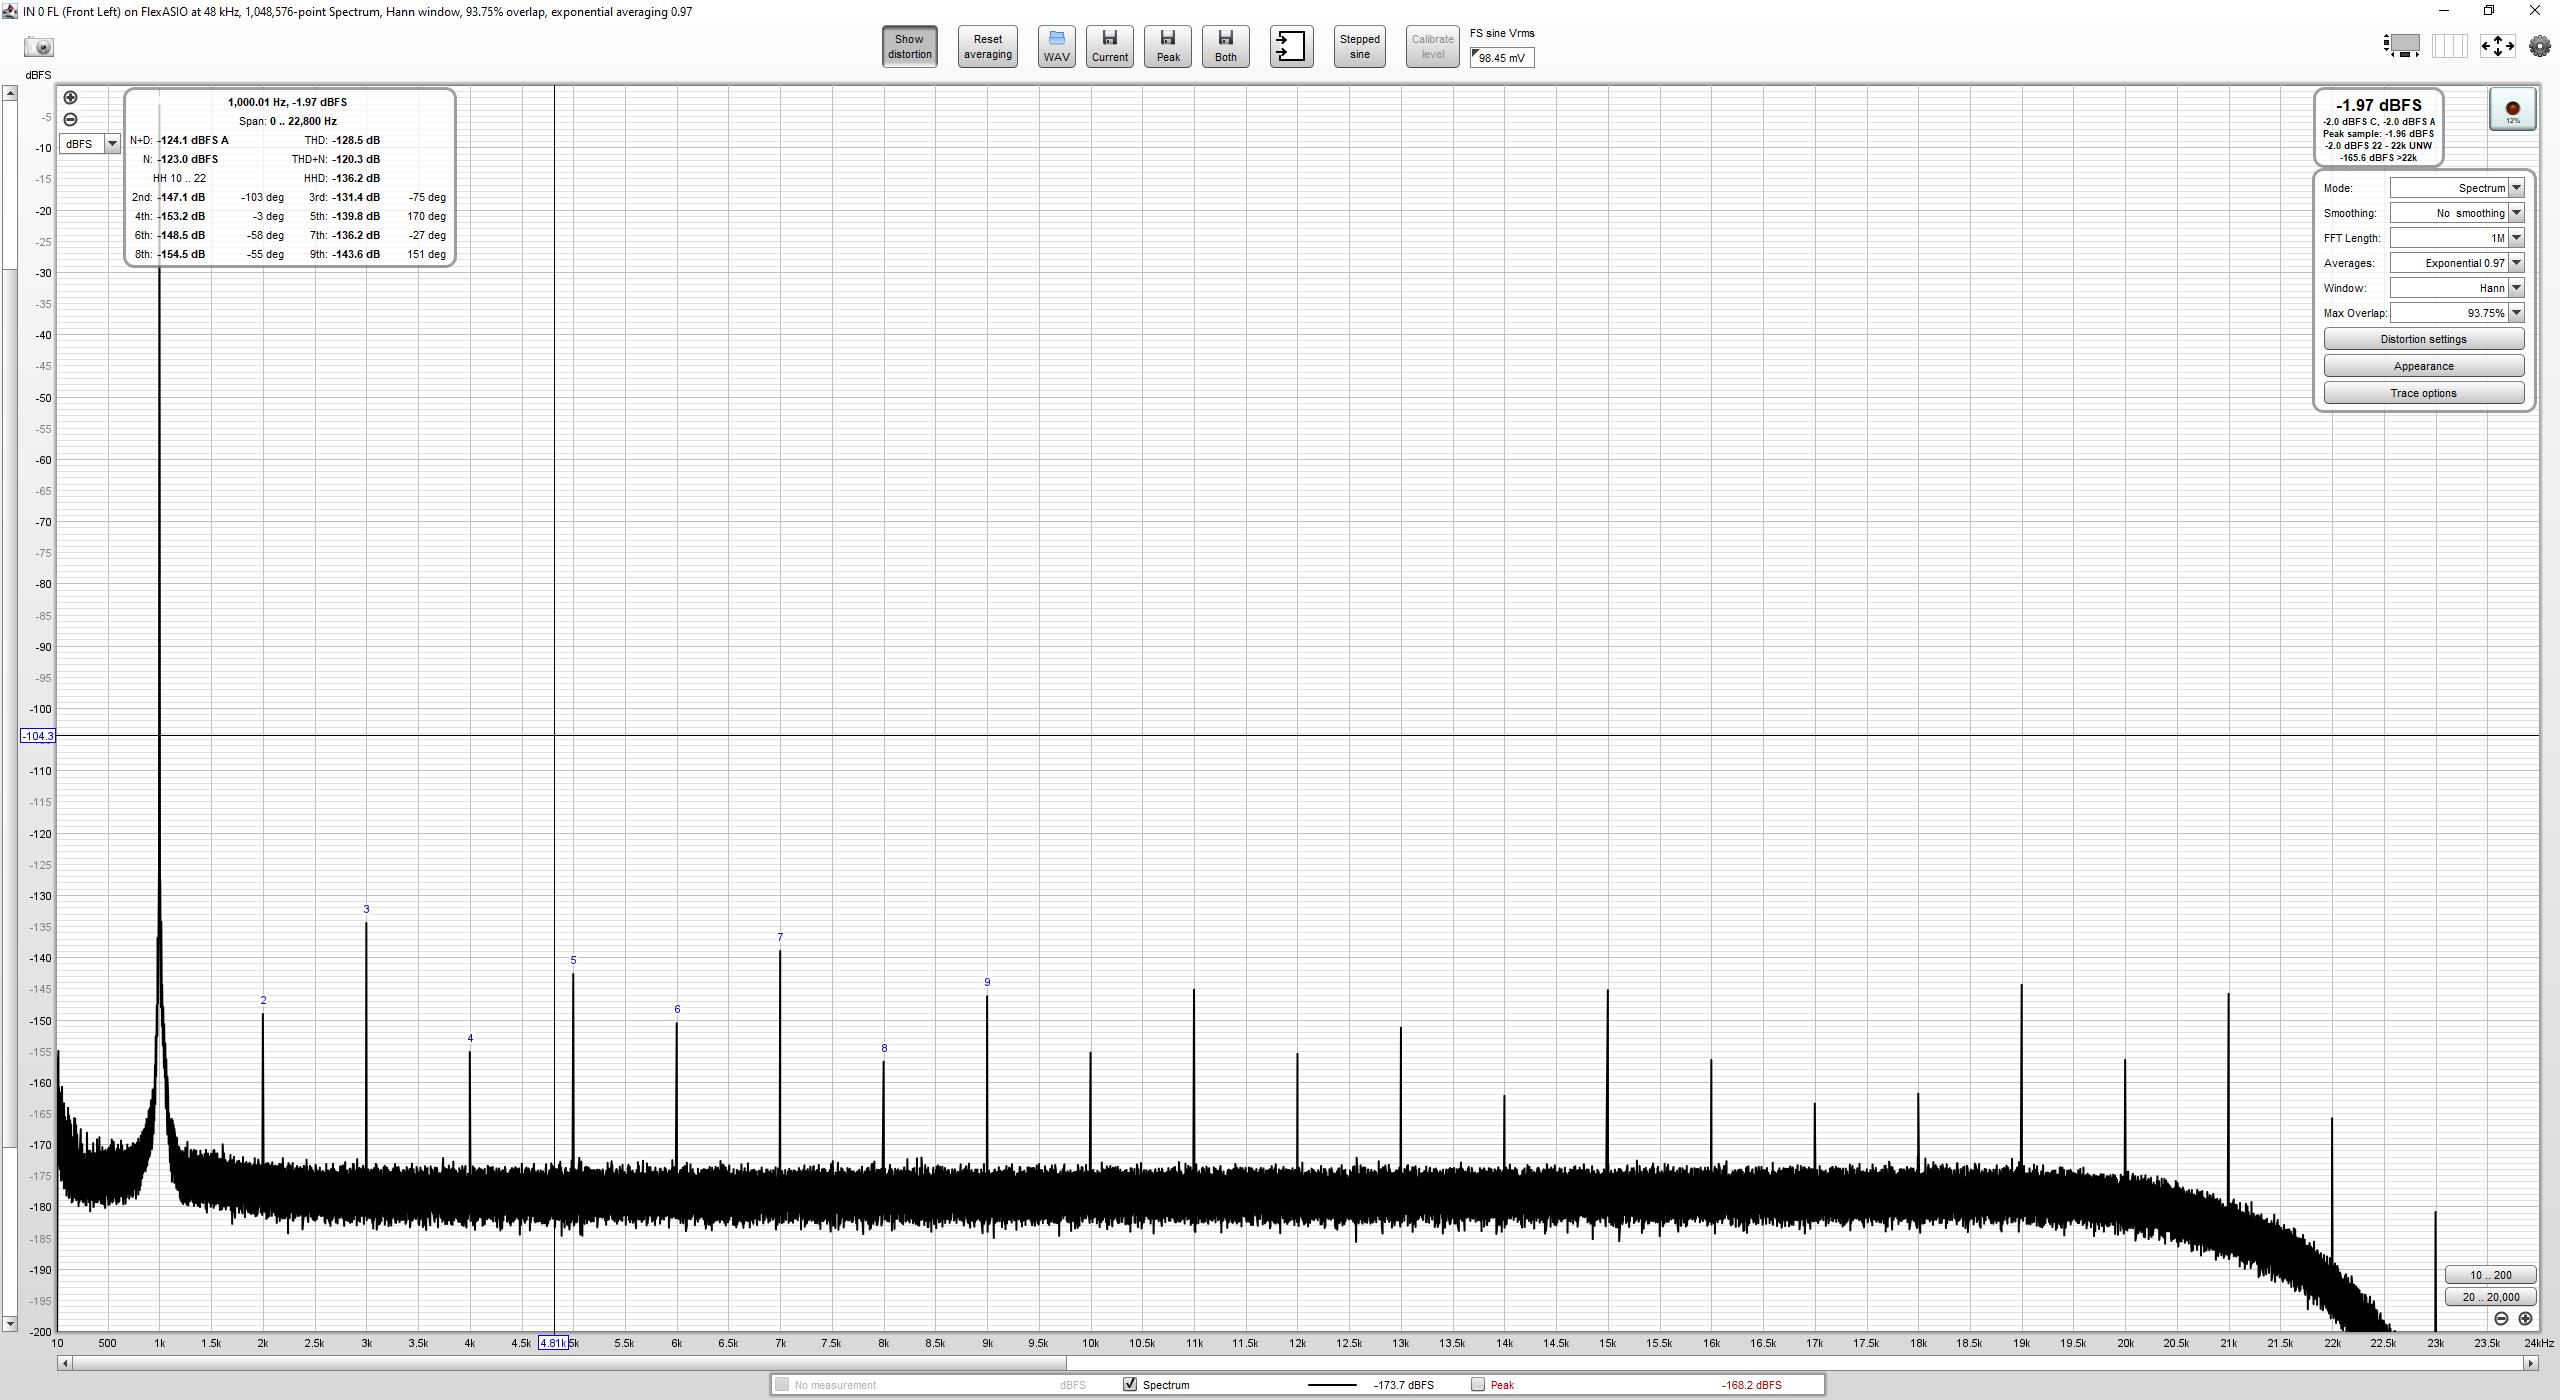Click 3rd harmonic -131.4 dB value
Image resolution: width=2560 pixels, height=1400 pixels.
(356, 197)
